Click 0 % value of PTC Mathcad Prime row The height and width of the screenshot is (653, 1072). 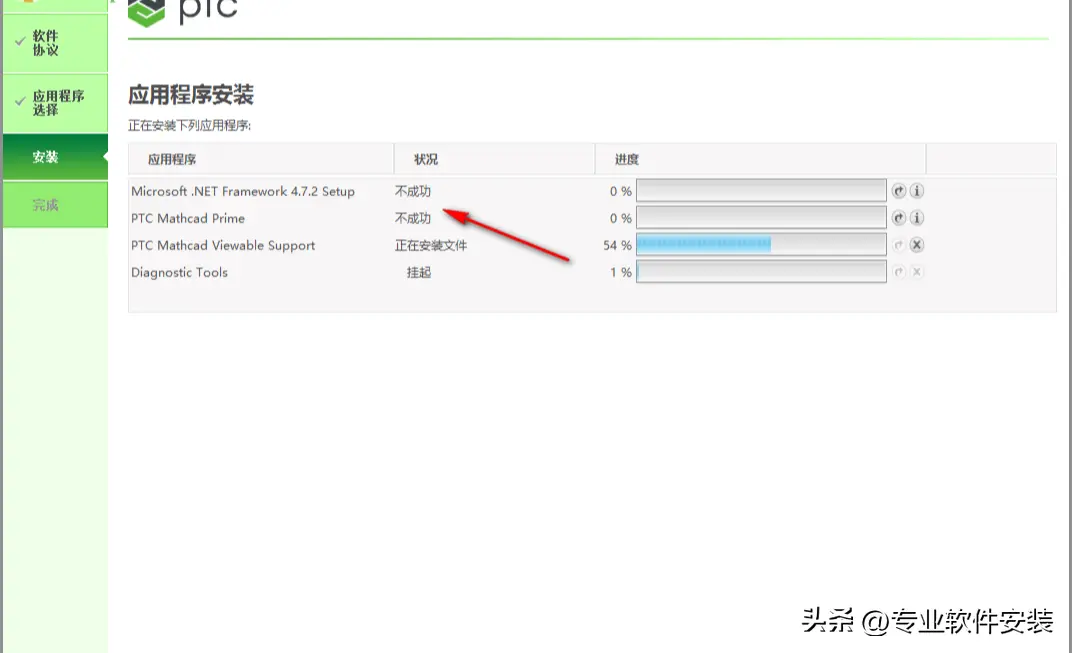[621, 218]
